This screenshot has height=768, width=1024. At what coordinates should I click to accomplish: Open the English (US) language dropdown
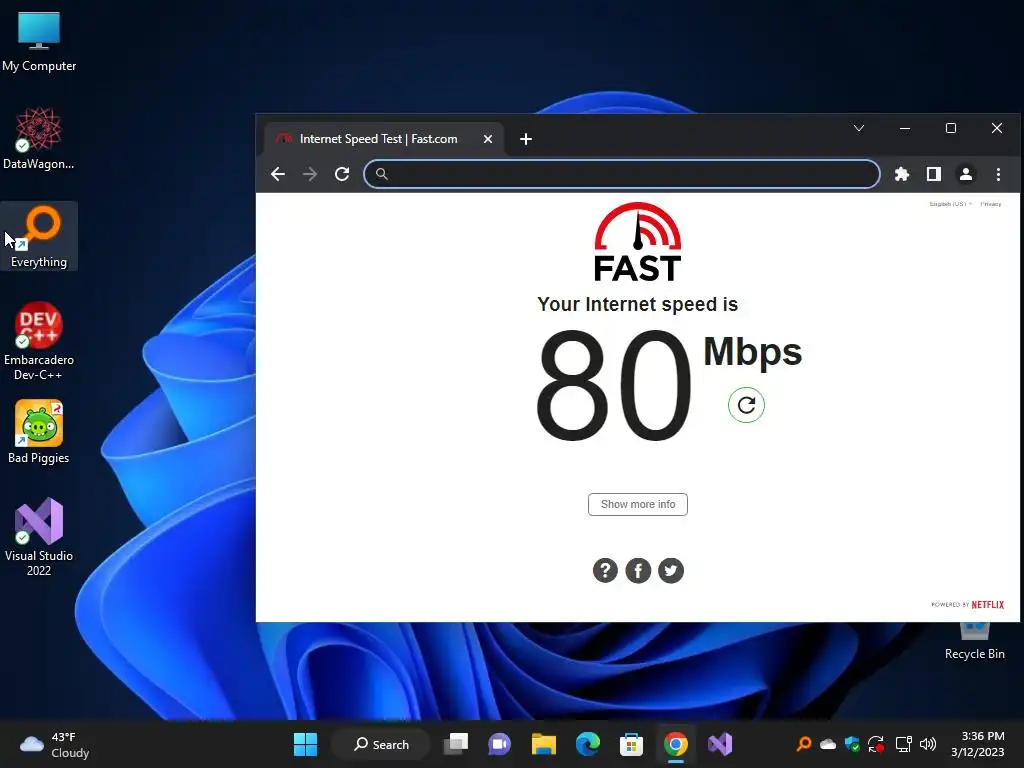(x=950, y=204)
